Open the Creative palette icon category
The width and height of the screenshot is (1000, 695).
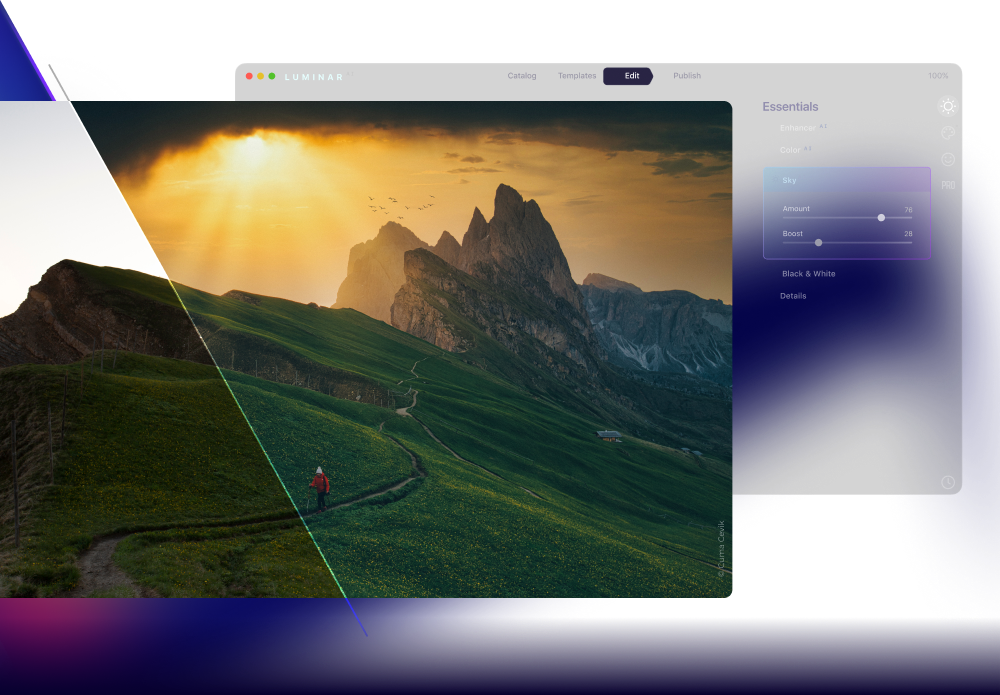pyautogui.click(x=948, y=133)
